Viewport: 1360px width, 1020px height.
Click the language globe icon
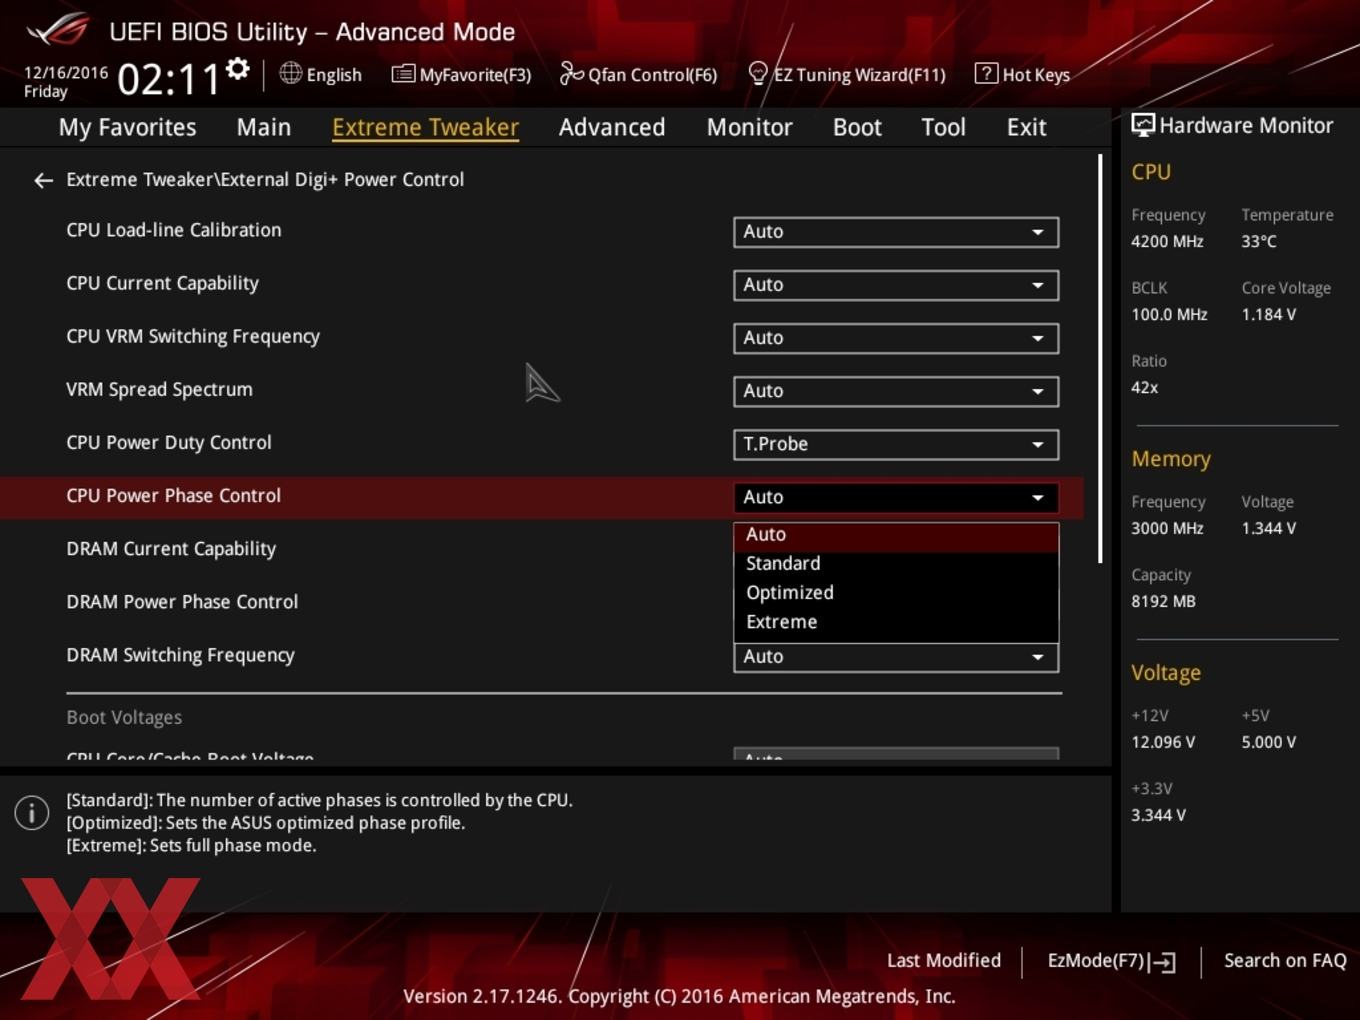click(290, 73)
